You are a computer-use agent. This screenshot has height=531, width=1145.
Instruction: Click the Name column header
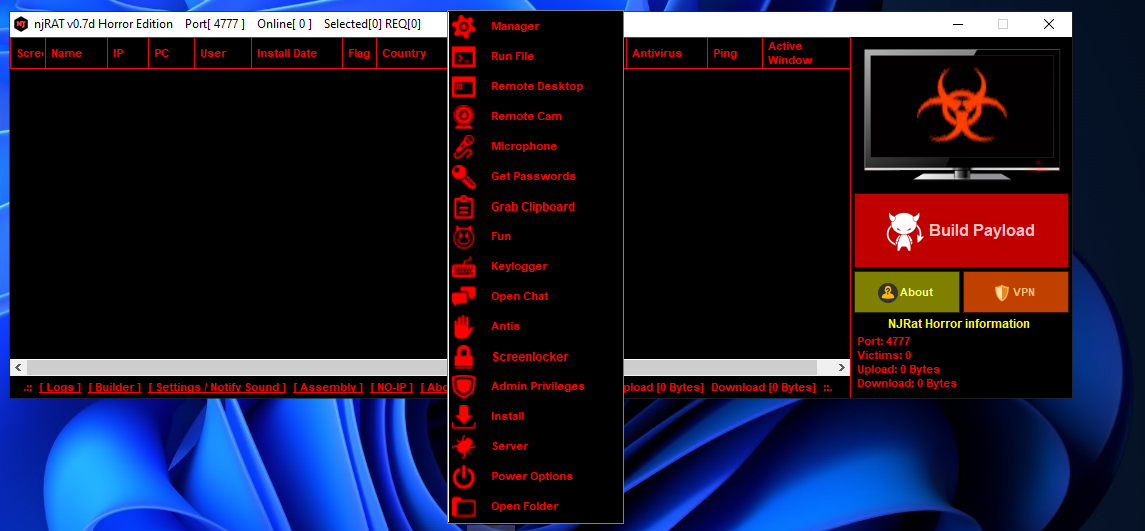(x=76, y=53)
